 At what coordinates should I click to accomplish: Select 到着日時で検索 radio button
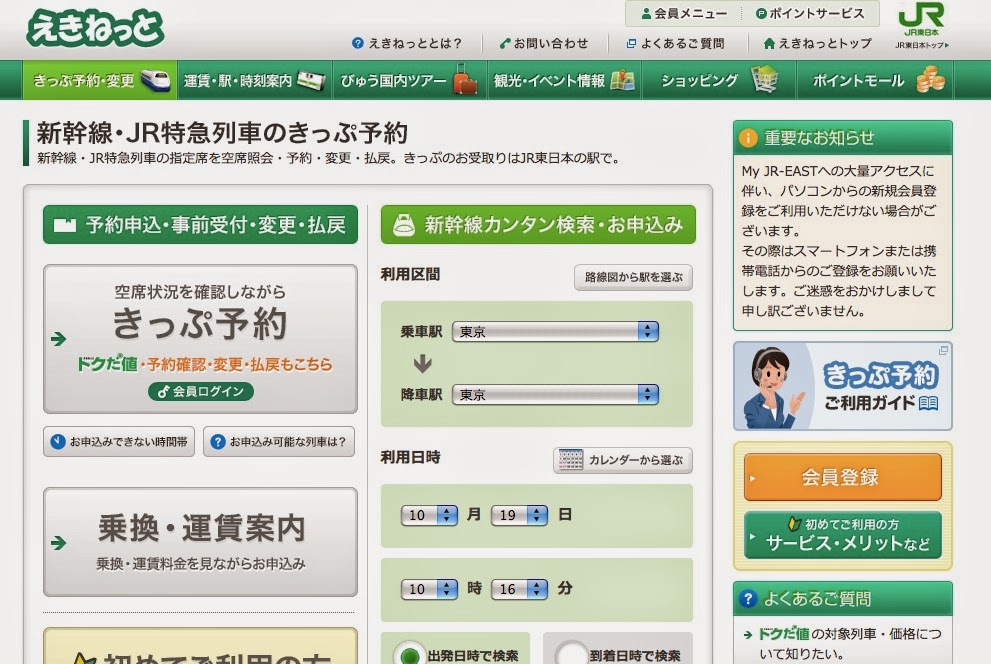(x=571, y=656)
